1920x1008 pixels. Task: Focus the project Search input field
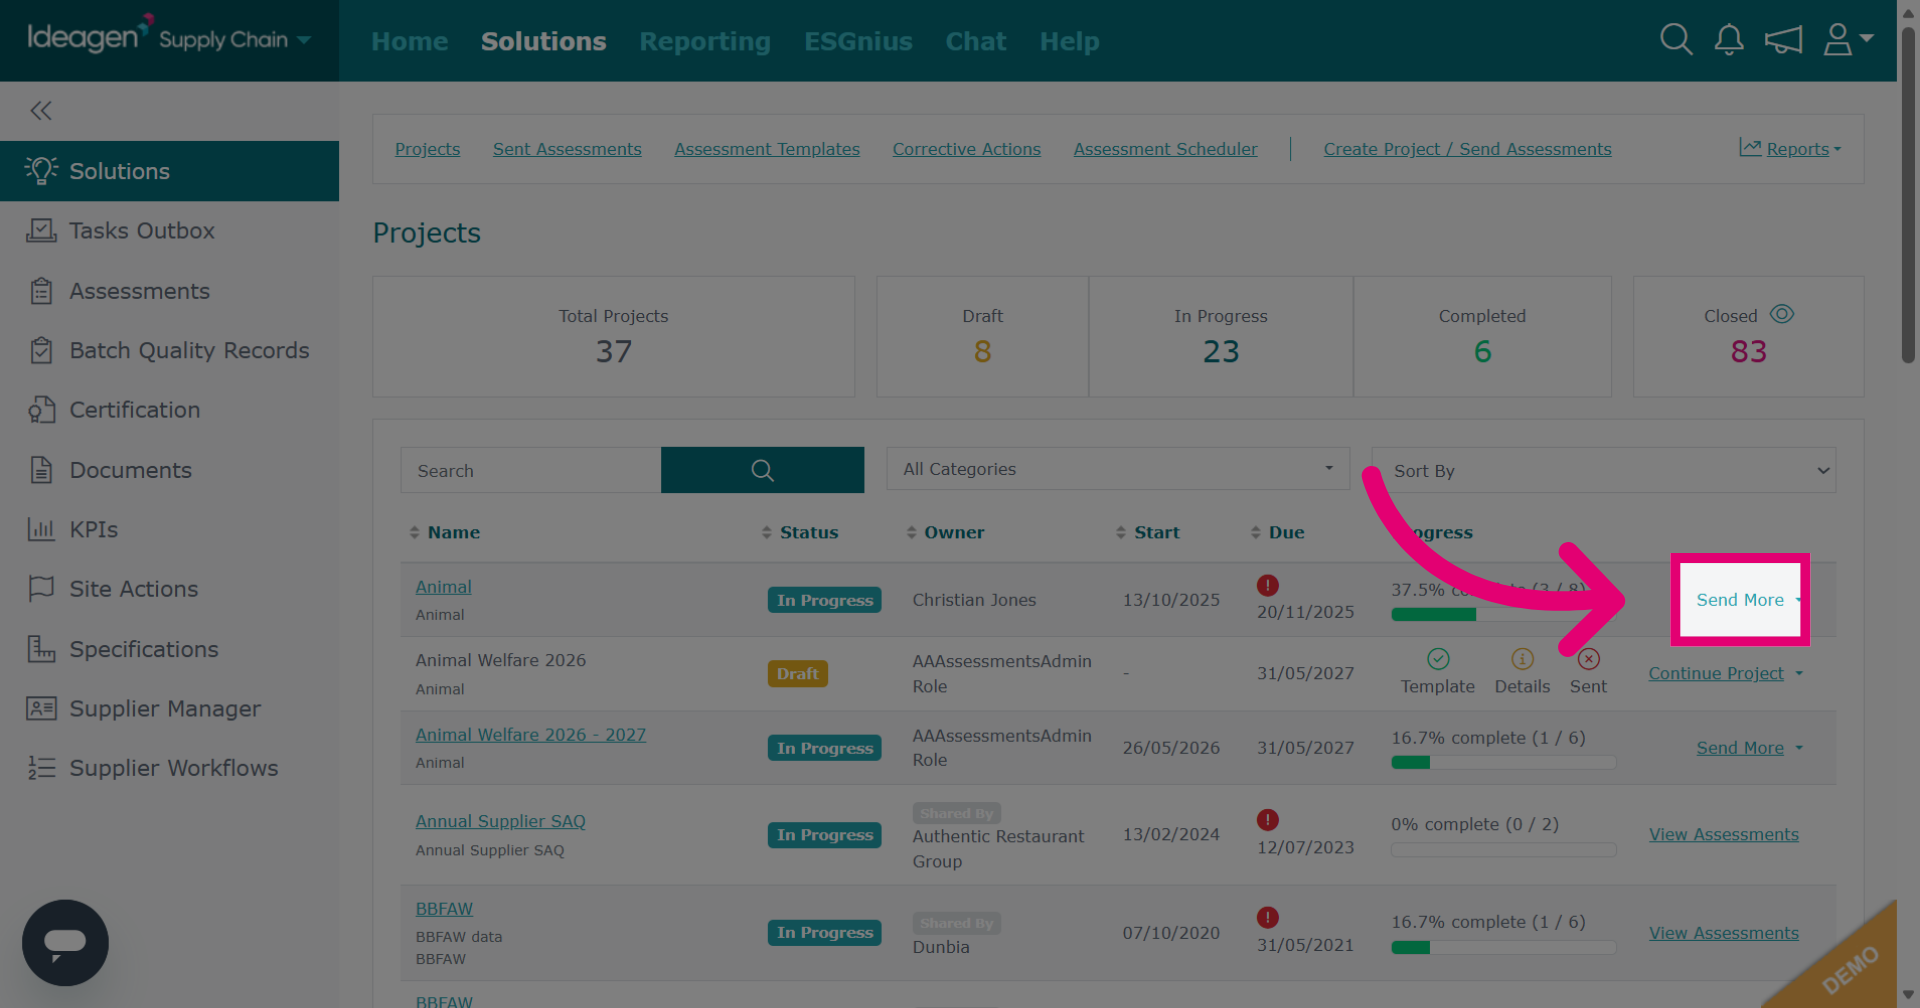coord(530,470)
